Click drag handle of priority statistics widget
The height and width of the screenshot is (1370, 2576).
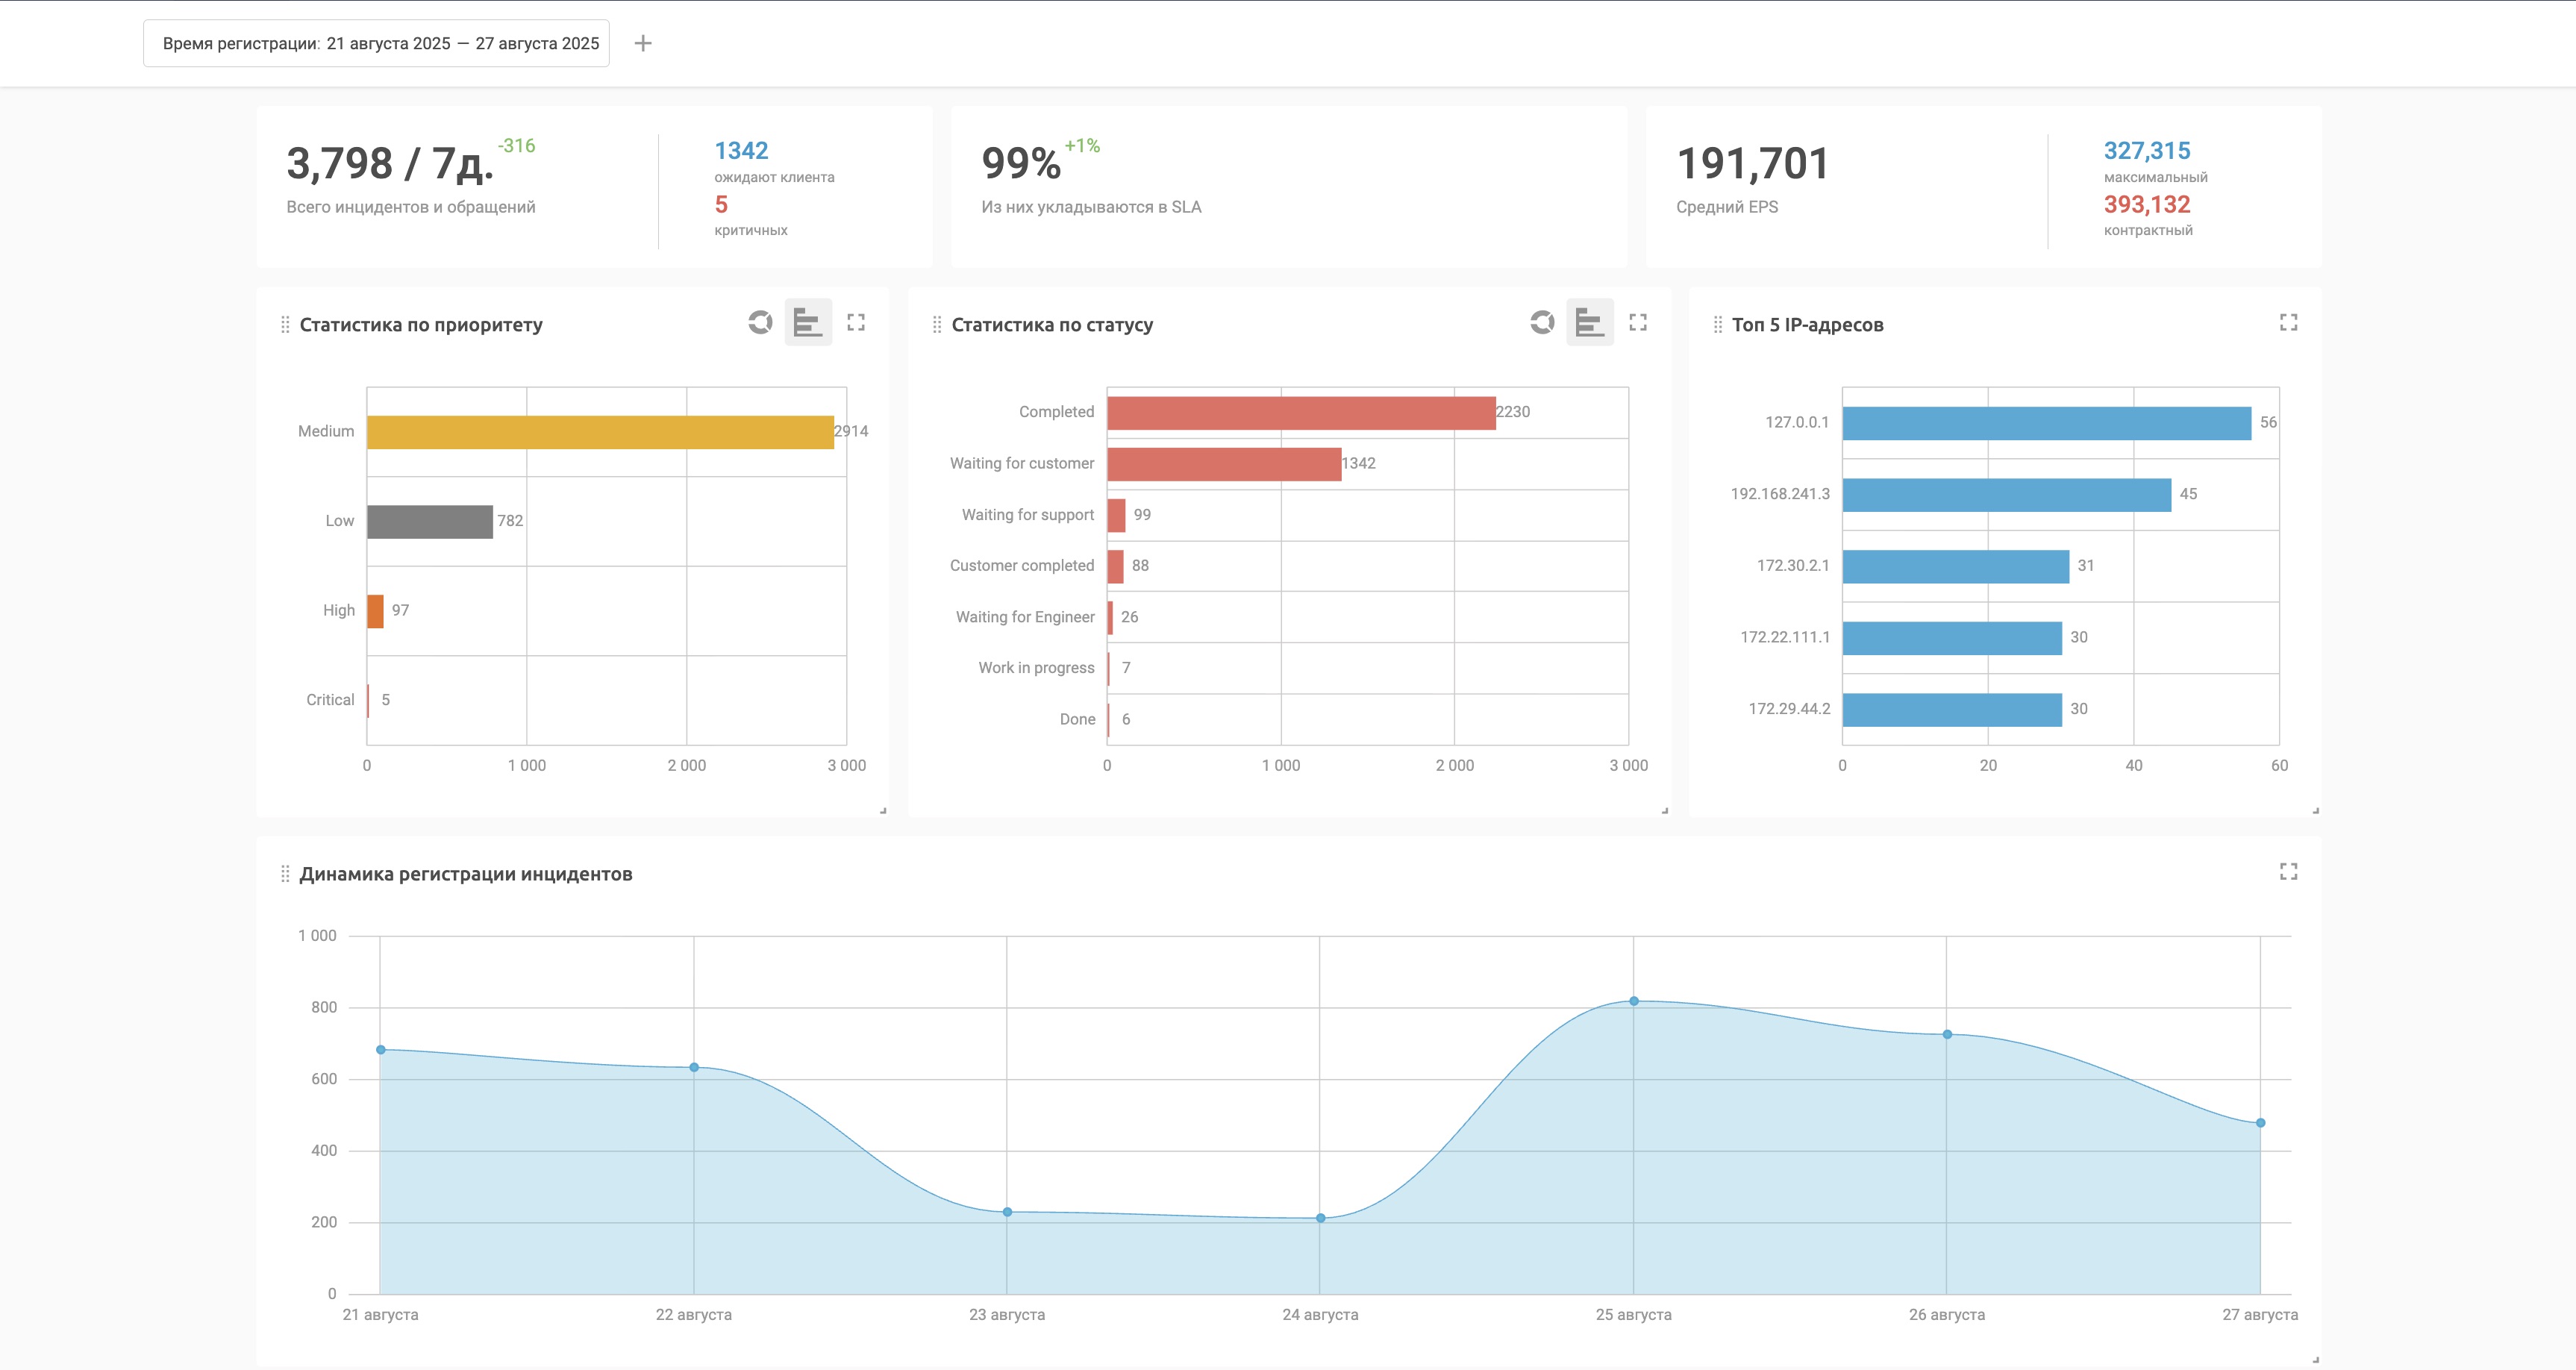pyautogui.click(x=285, y=325)
